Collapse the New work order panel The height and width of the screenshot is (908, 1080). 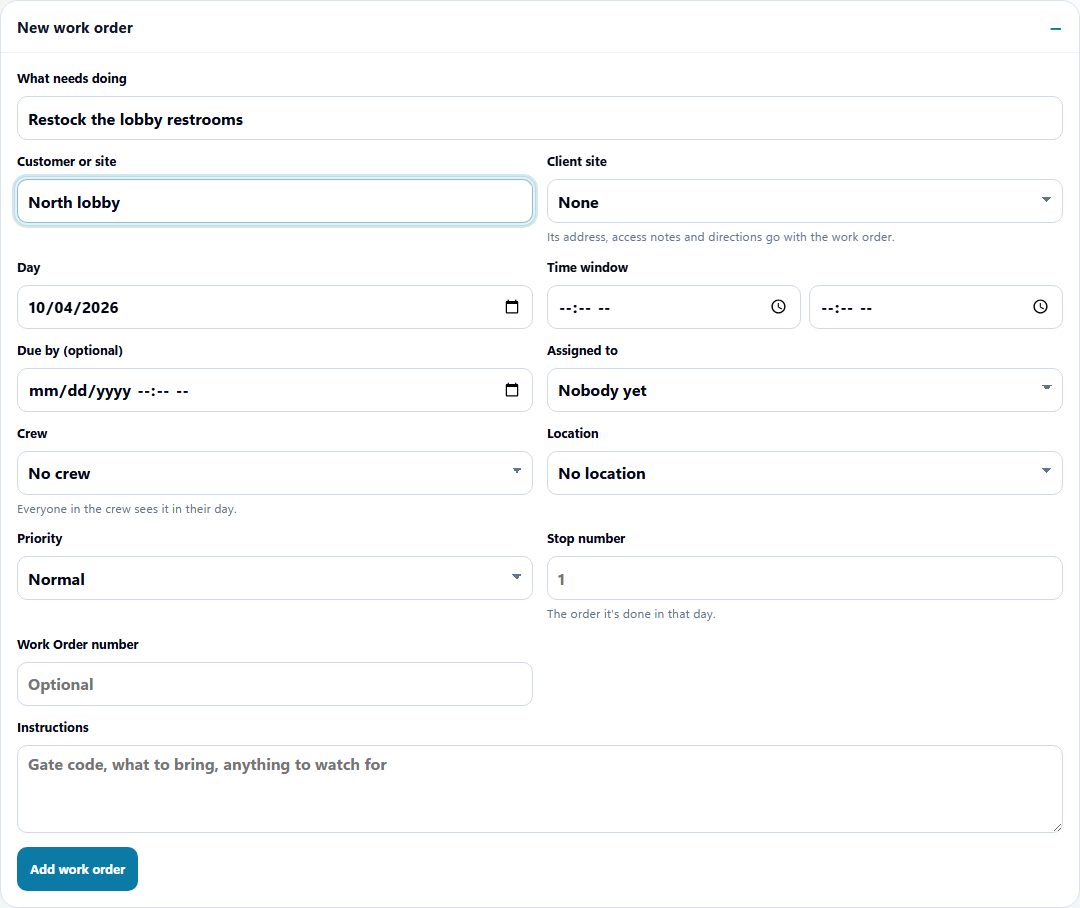1055,28
